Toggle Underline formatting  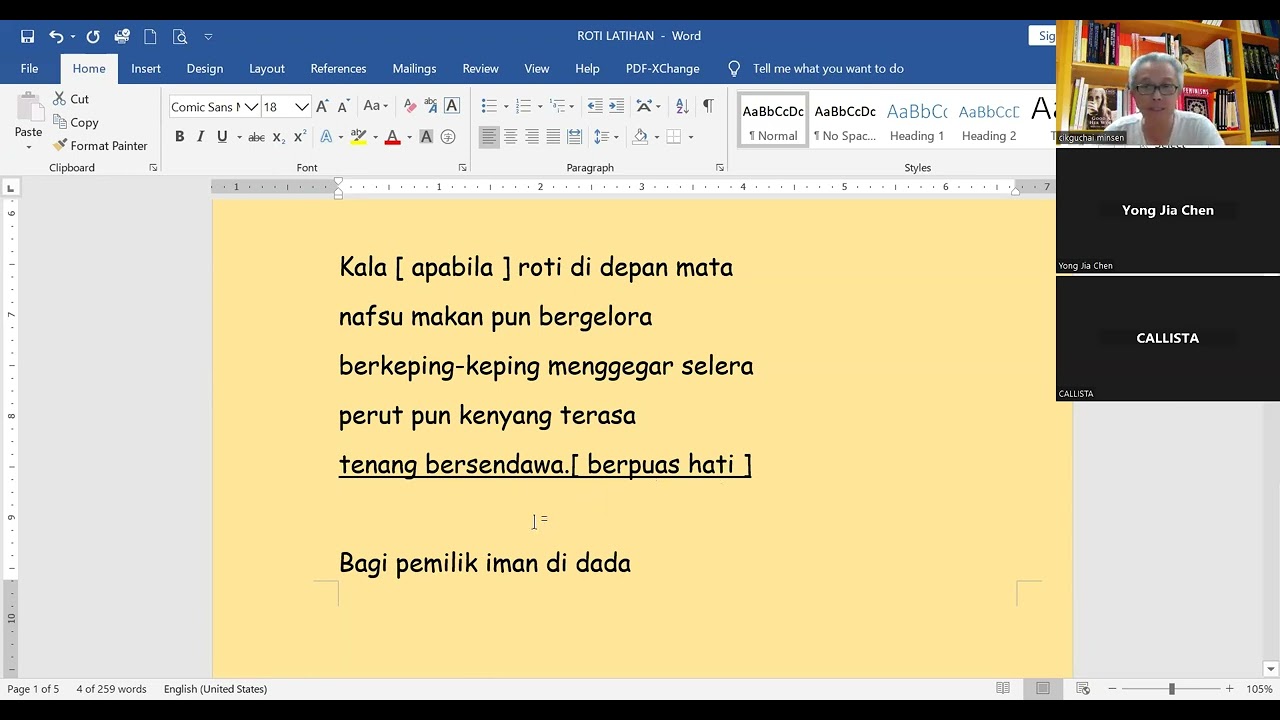(222, 137)
